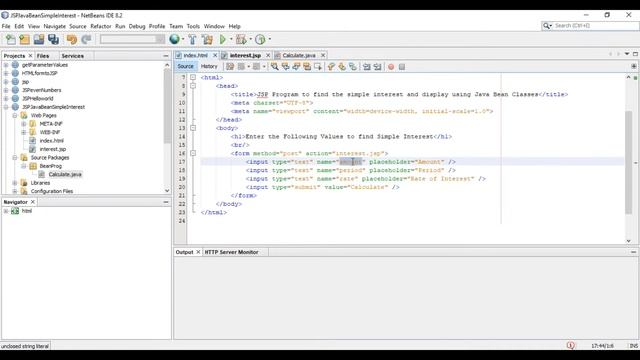Click the split editor icon at editor toolbar's right end
The width and height of the screenshot is (640, 360).
[633, 66]
